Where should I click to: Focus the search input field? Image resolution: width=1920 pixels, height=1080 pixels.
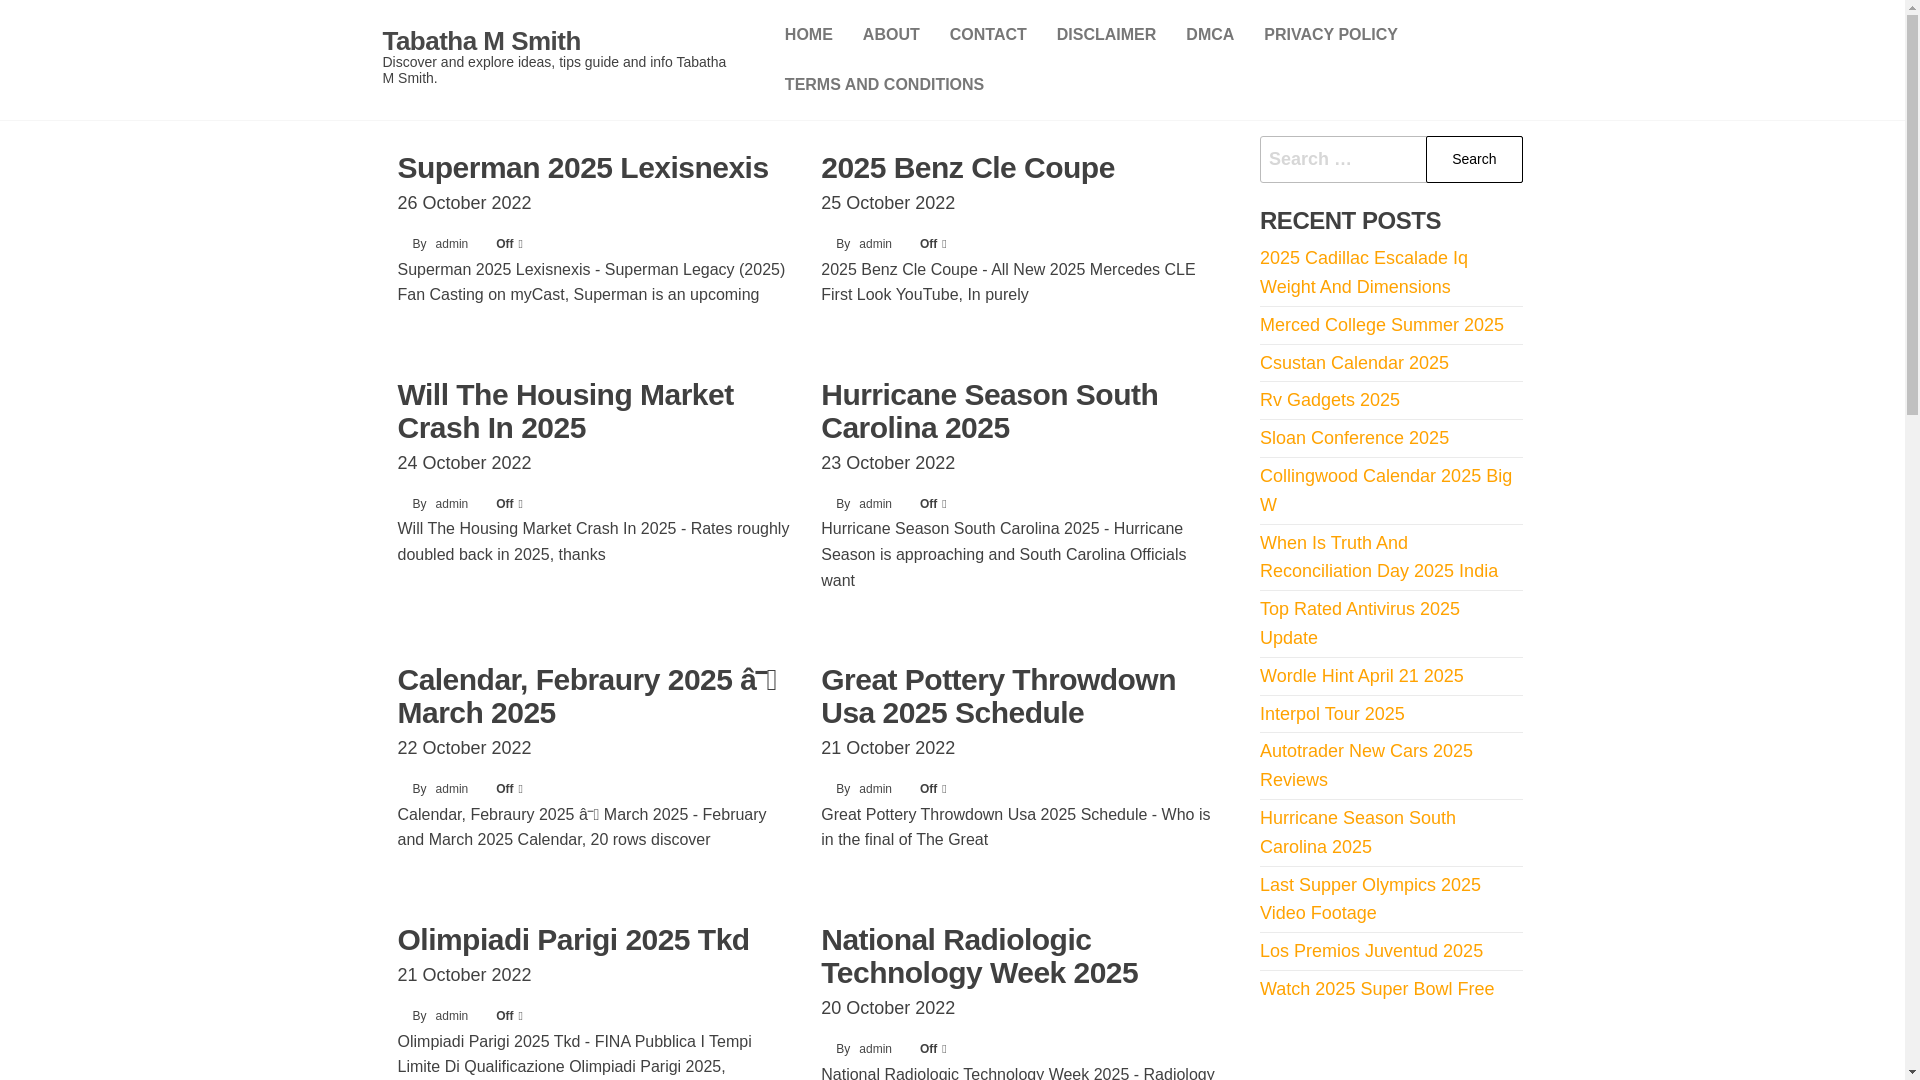[1342, 159]
